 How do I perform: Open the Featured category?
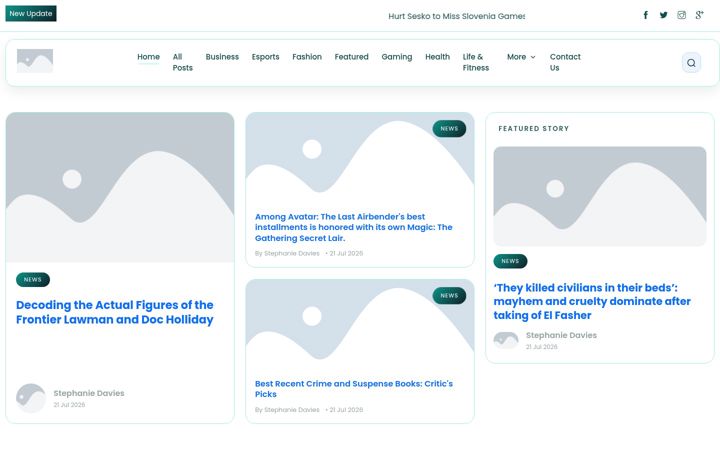pyautogui.click(x=351, y=57)
